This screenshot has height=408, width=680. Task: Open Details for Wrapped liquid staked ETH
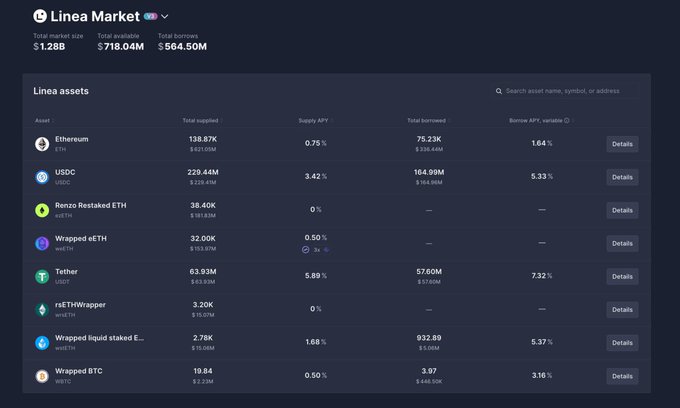(x=622, y=343)
